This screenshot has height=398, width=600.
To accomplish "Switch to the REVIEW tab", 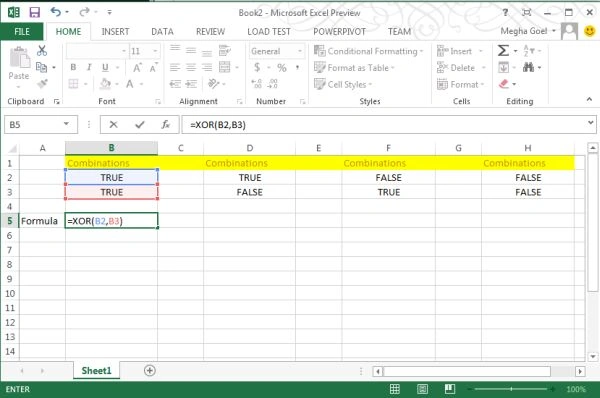I will [210, 31].
